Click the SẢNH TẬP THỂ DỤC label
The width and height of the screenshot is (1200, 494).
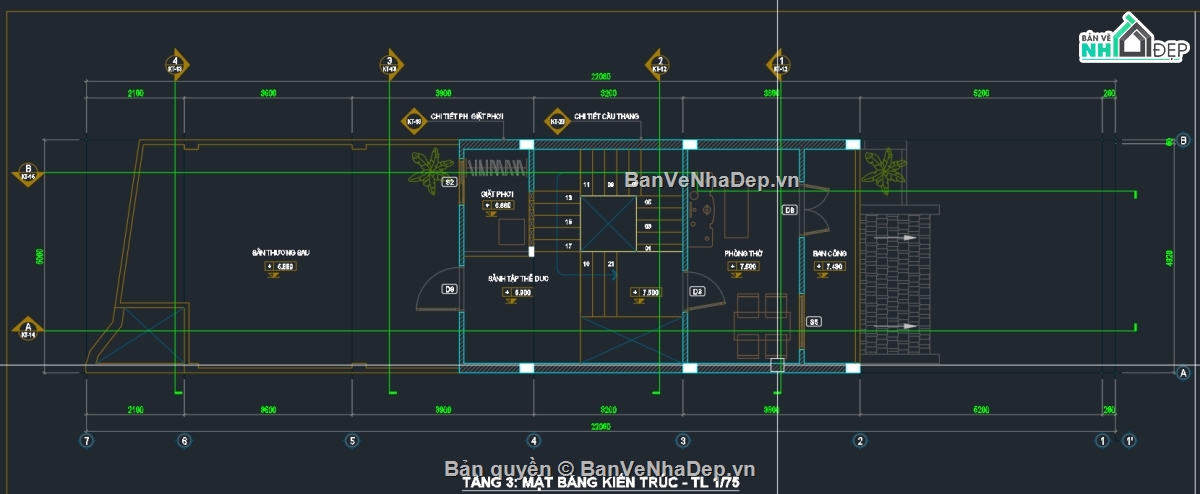(x=517, y=278)
